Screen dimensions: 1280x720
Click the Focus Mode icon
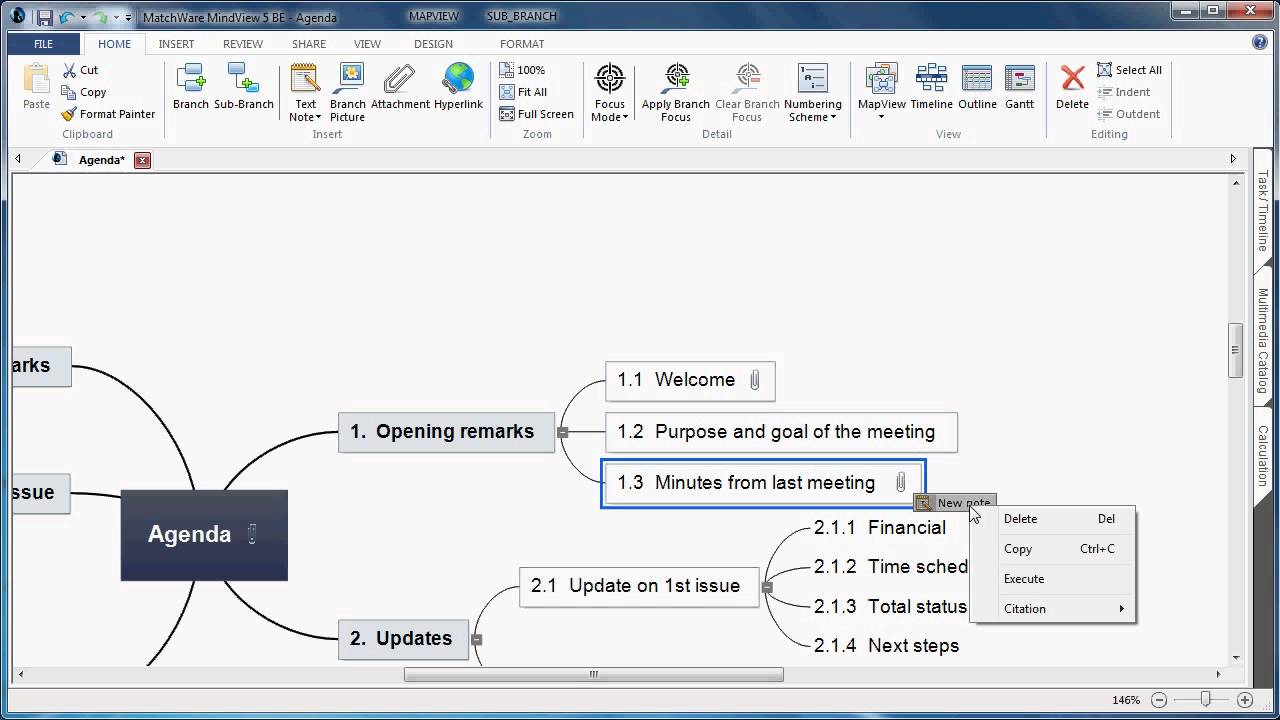click(x=609, y=78)
